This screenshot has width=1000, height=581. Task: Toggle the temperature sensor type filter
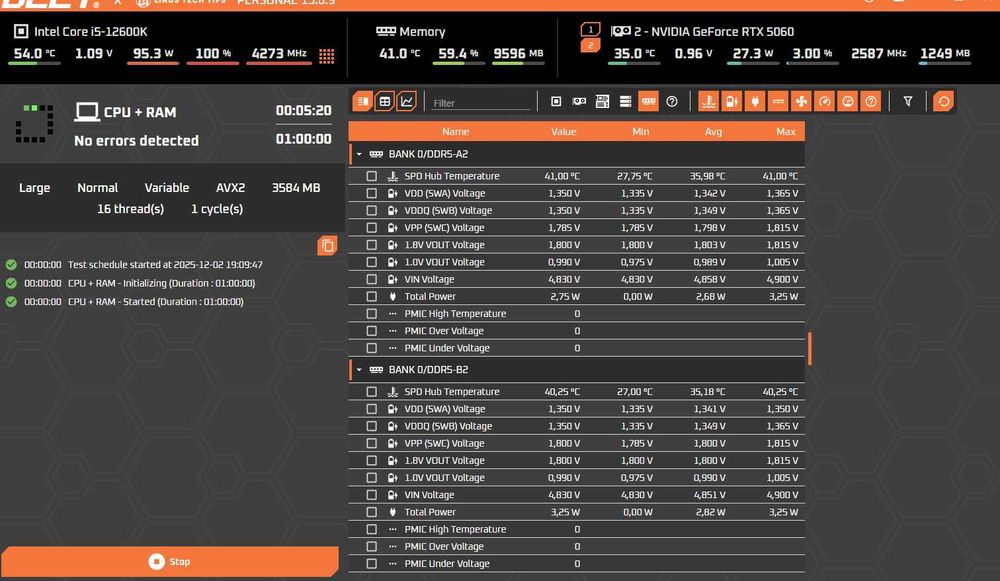709,101
